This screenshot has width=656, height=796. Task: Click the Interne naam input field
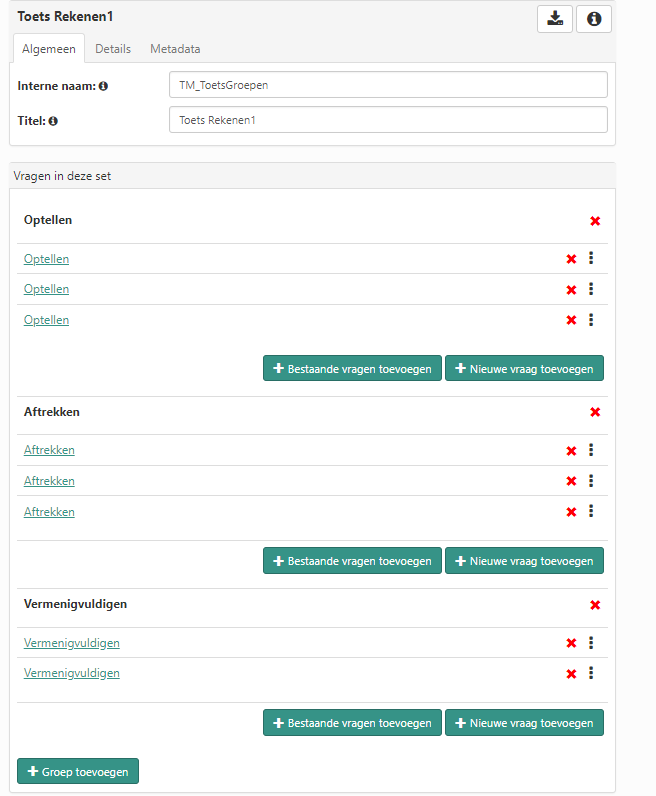pyautogui.click(x=388, y=85)
